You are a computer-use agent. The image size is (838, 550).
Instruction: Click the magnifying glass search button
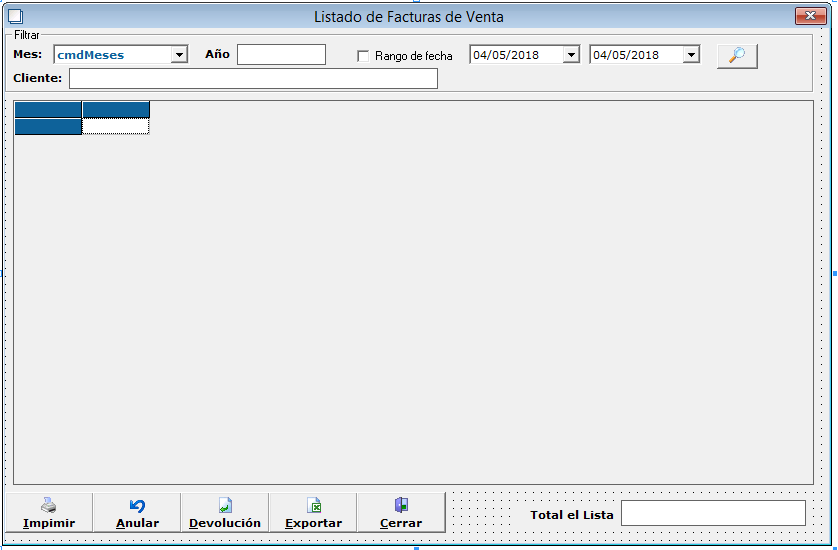(x=737, y=56)
